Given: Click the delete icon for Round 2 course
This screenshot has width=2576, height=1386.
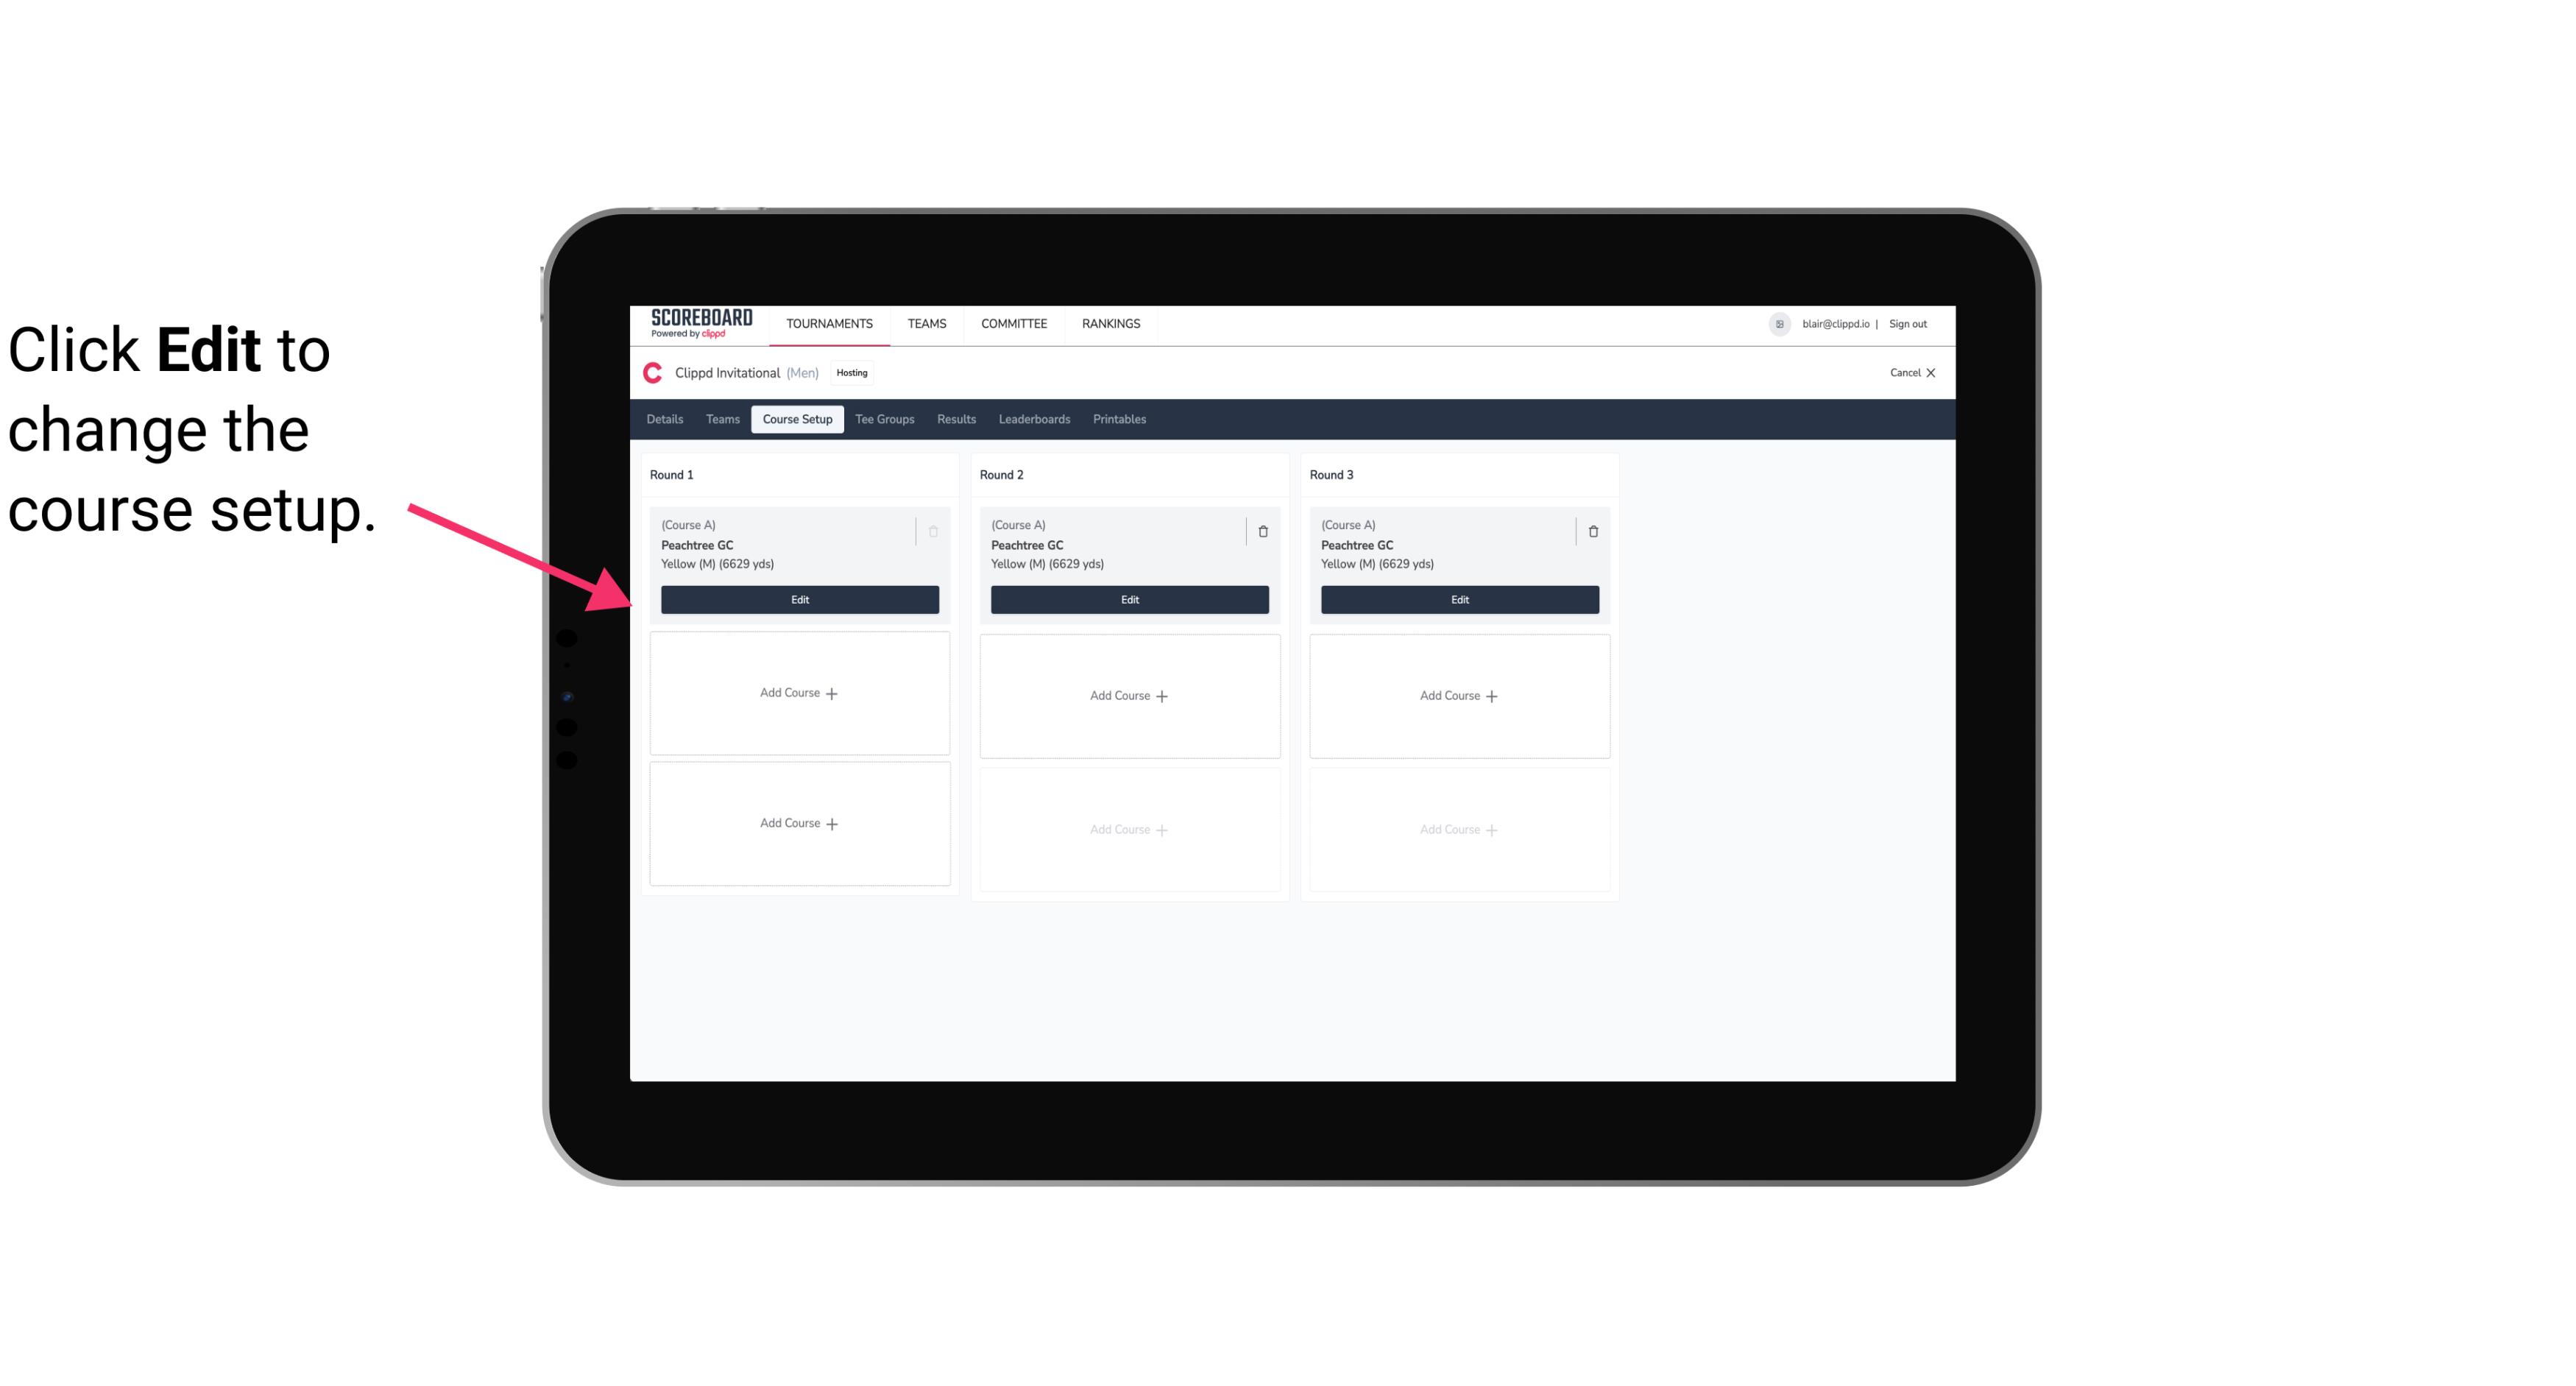Looking at the screenshot, I should click(1262, 531).
